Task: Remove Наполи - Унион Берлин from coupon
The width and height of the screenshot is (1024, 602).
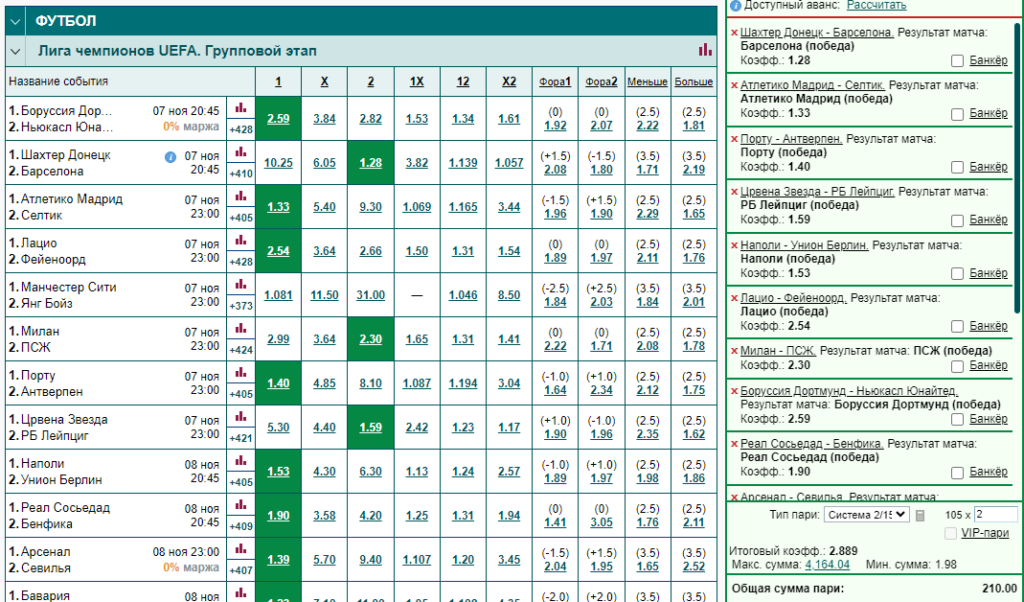Action: tap(734, 246)
